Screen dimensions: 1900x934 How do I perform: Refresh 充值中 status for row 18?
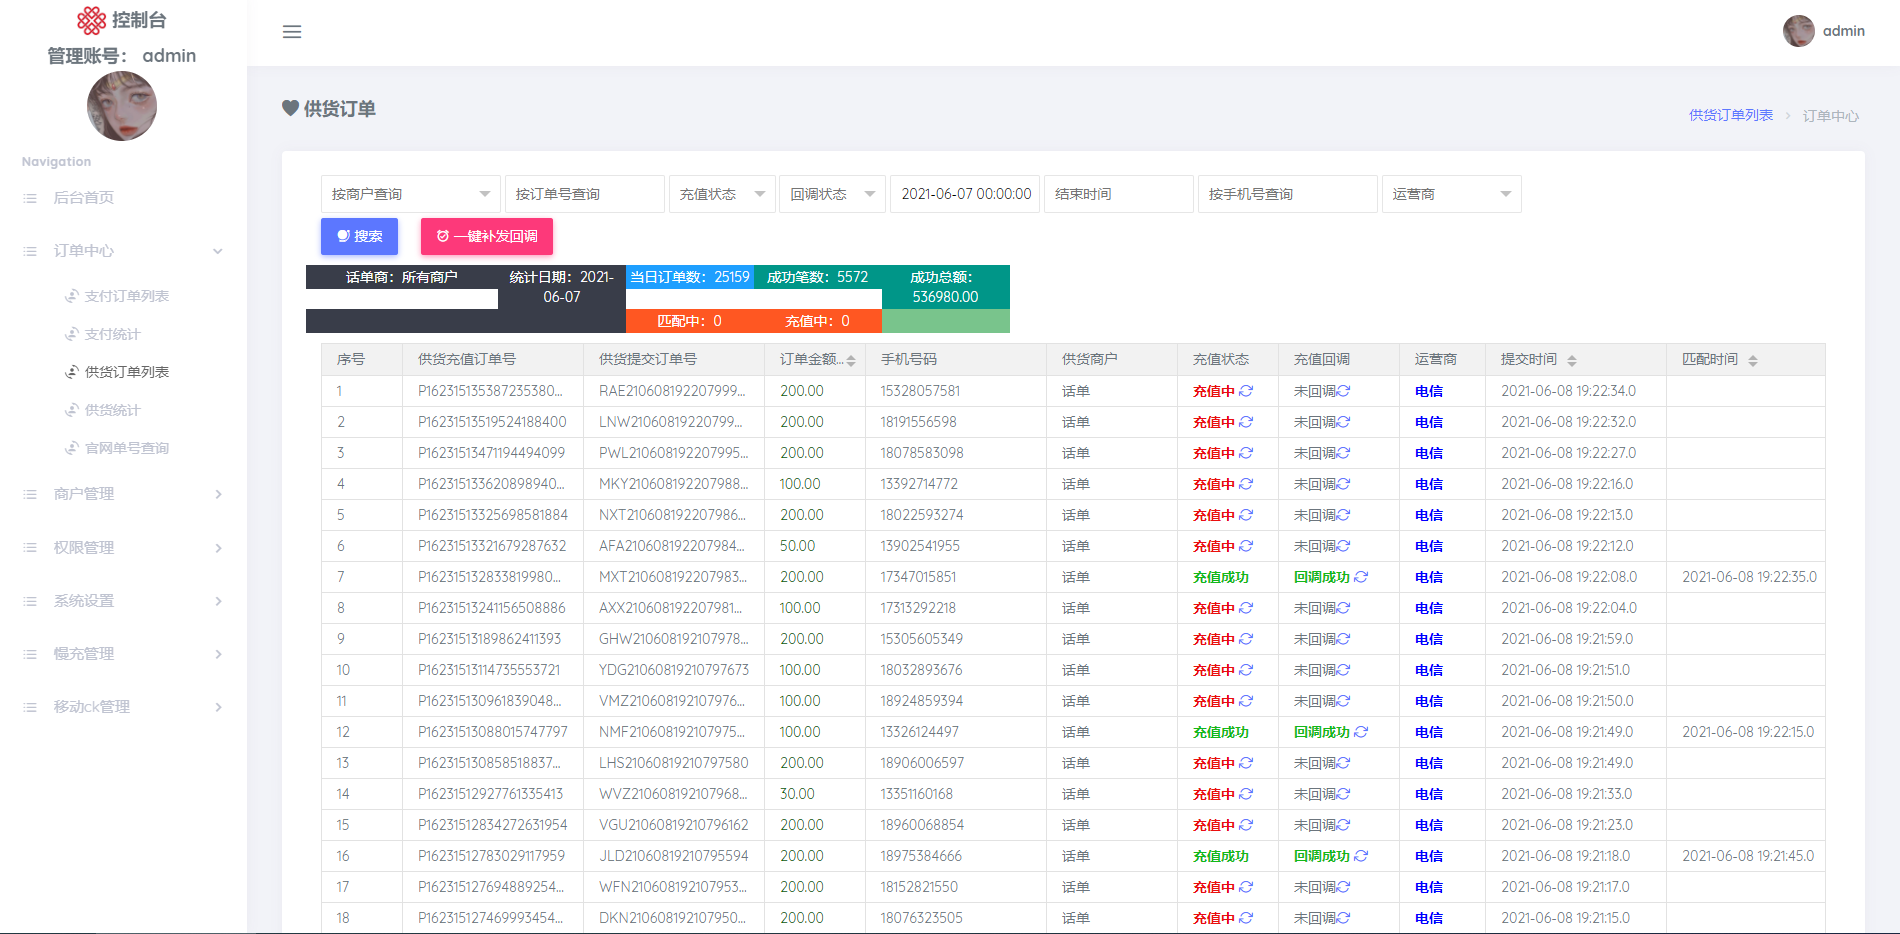[1246, 918]
